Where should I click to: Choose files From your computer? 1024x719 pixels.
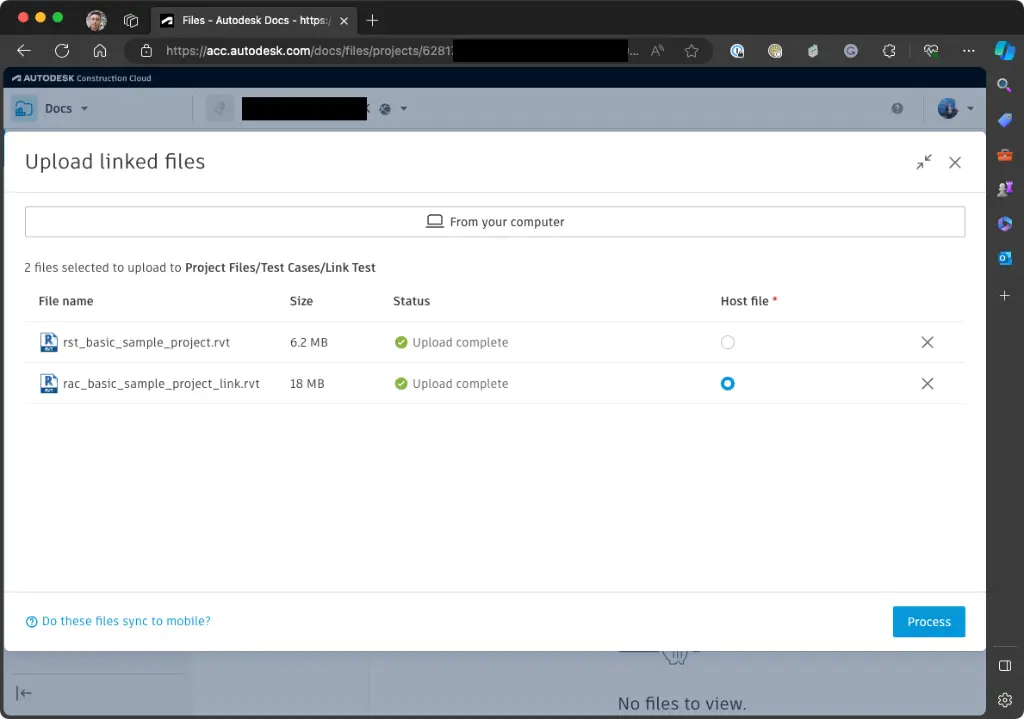click(x=495, y=222)
